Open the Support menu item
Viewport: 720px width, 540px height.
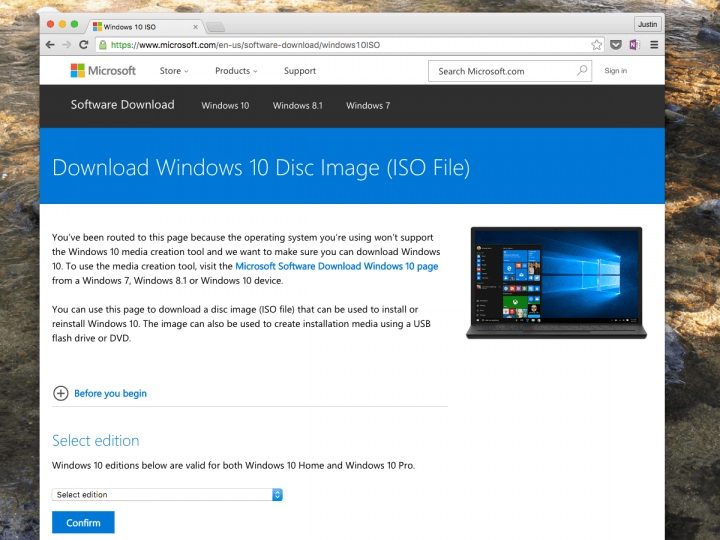tap(300, 71)
